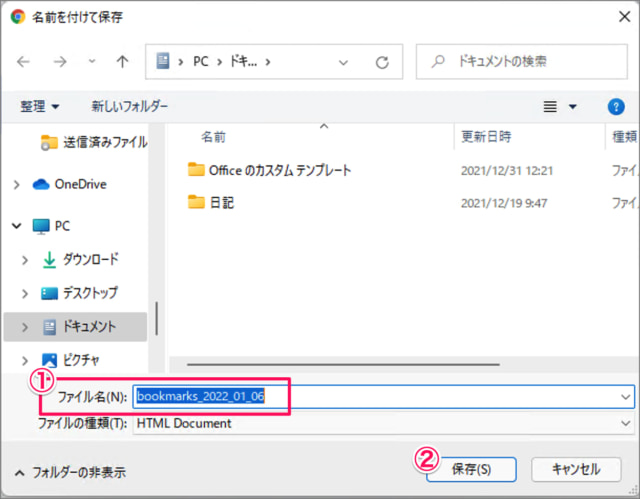Open the help question mark icon
The height and width of the screenshot is (499, 640).
click(616, 106)
